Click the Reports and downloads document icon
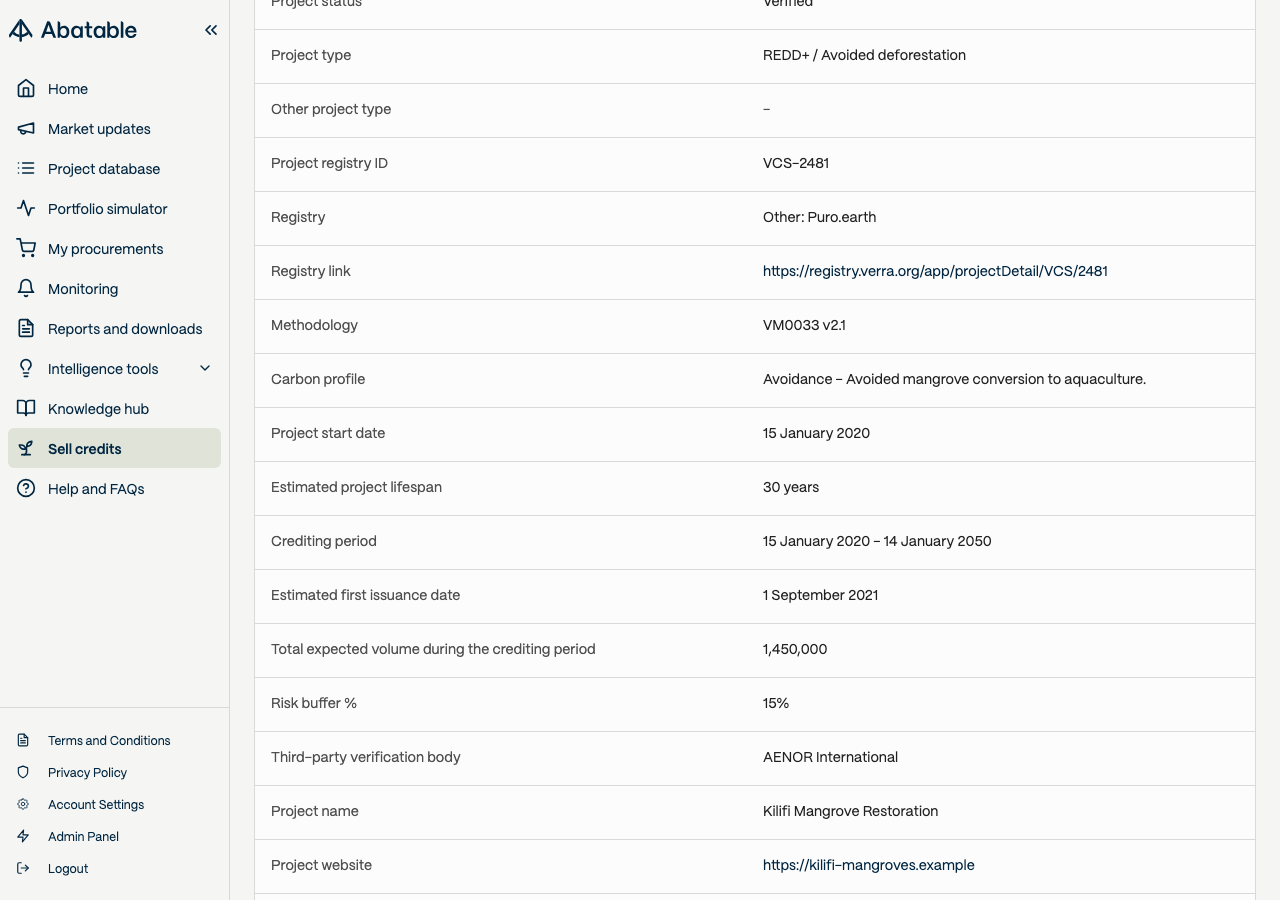 26,329
